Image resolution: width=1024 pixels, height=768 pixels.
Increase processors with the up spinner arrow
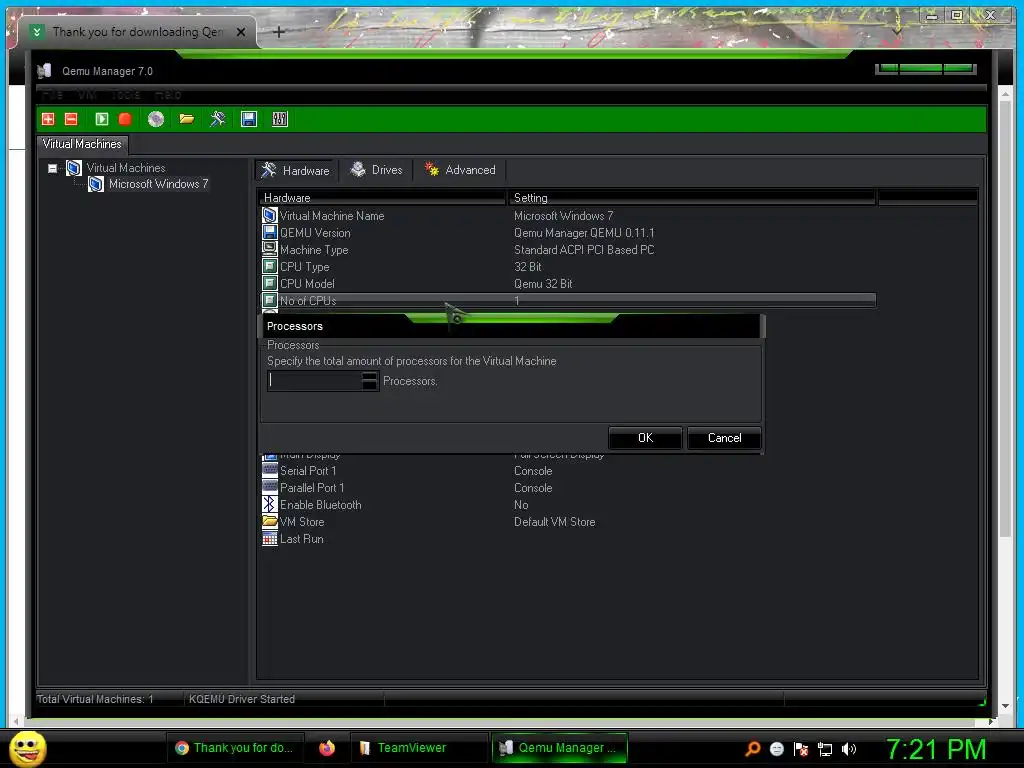point(370,376)
